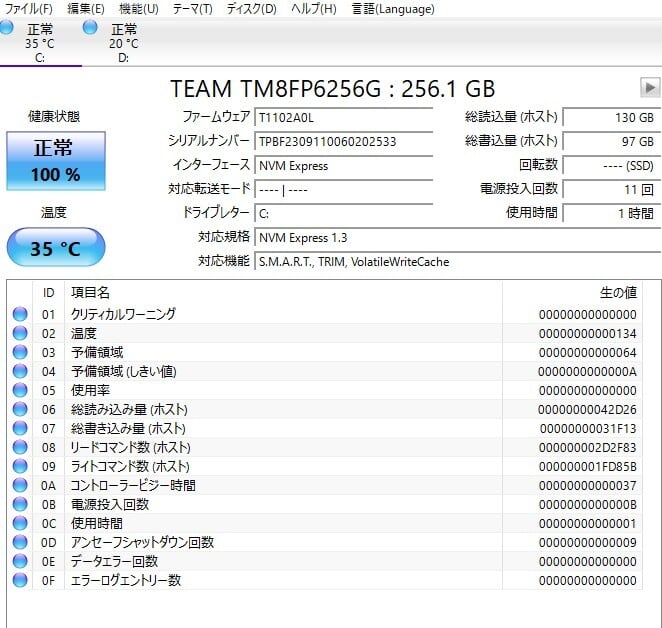
Task: Click status orb of ID 02 温度 row
Action: coord(20,333)
